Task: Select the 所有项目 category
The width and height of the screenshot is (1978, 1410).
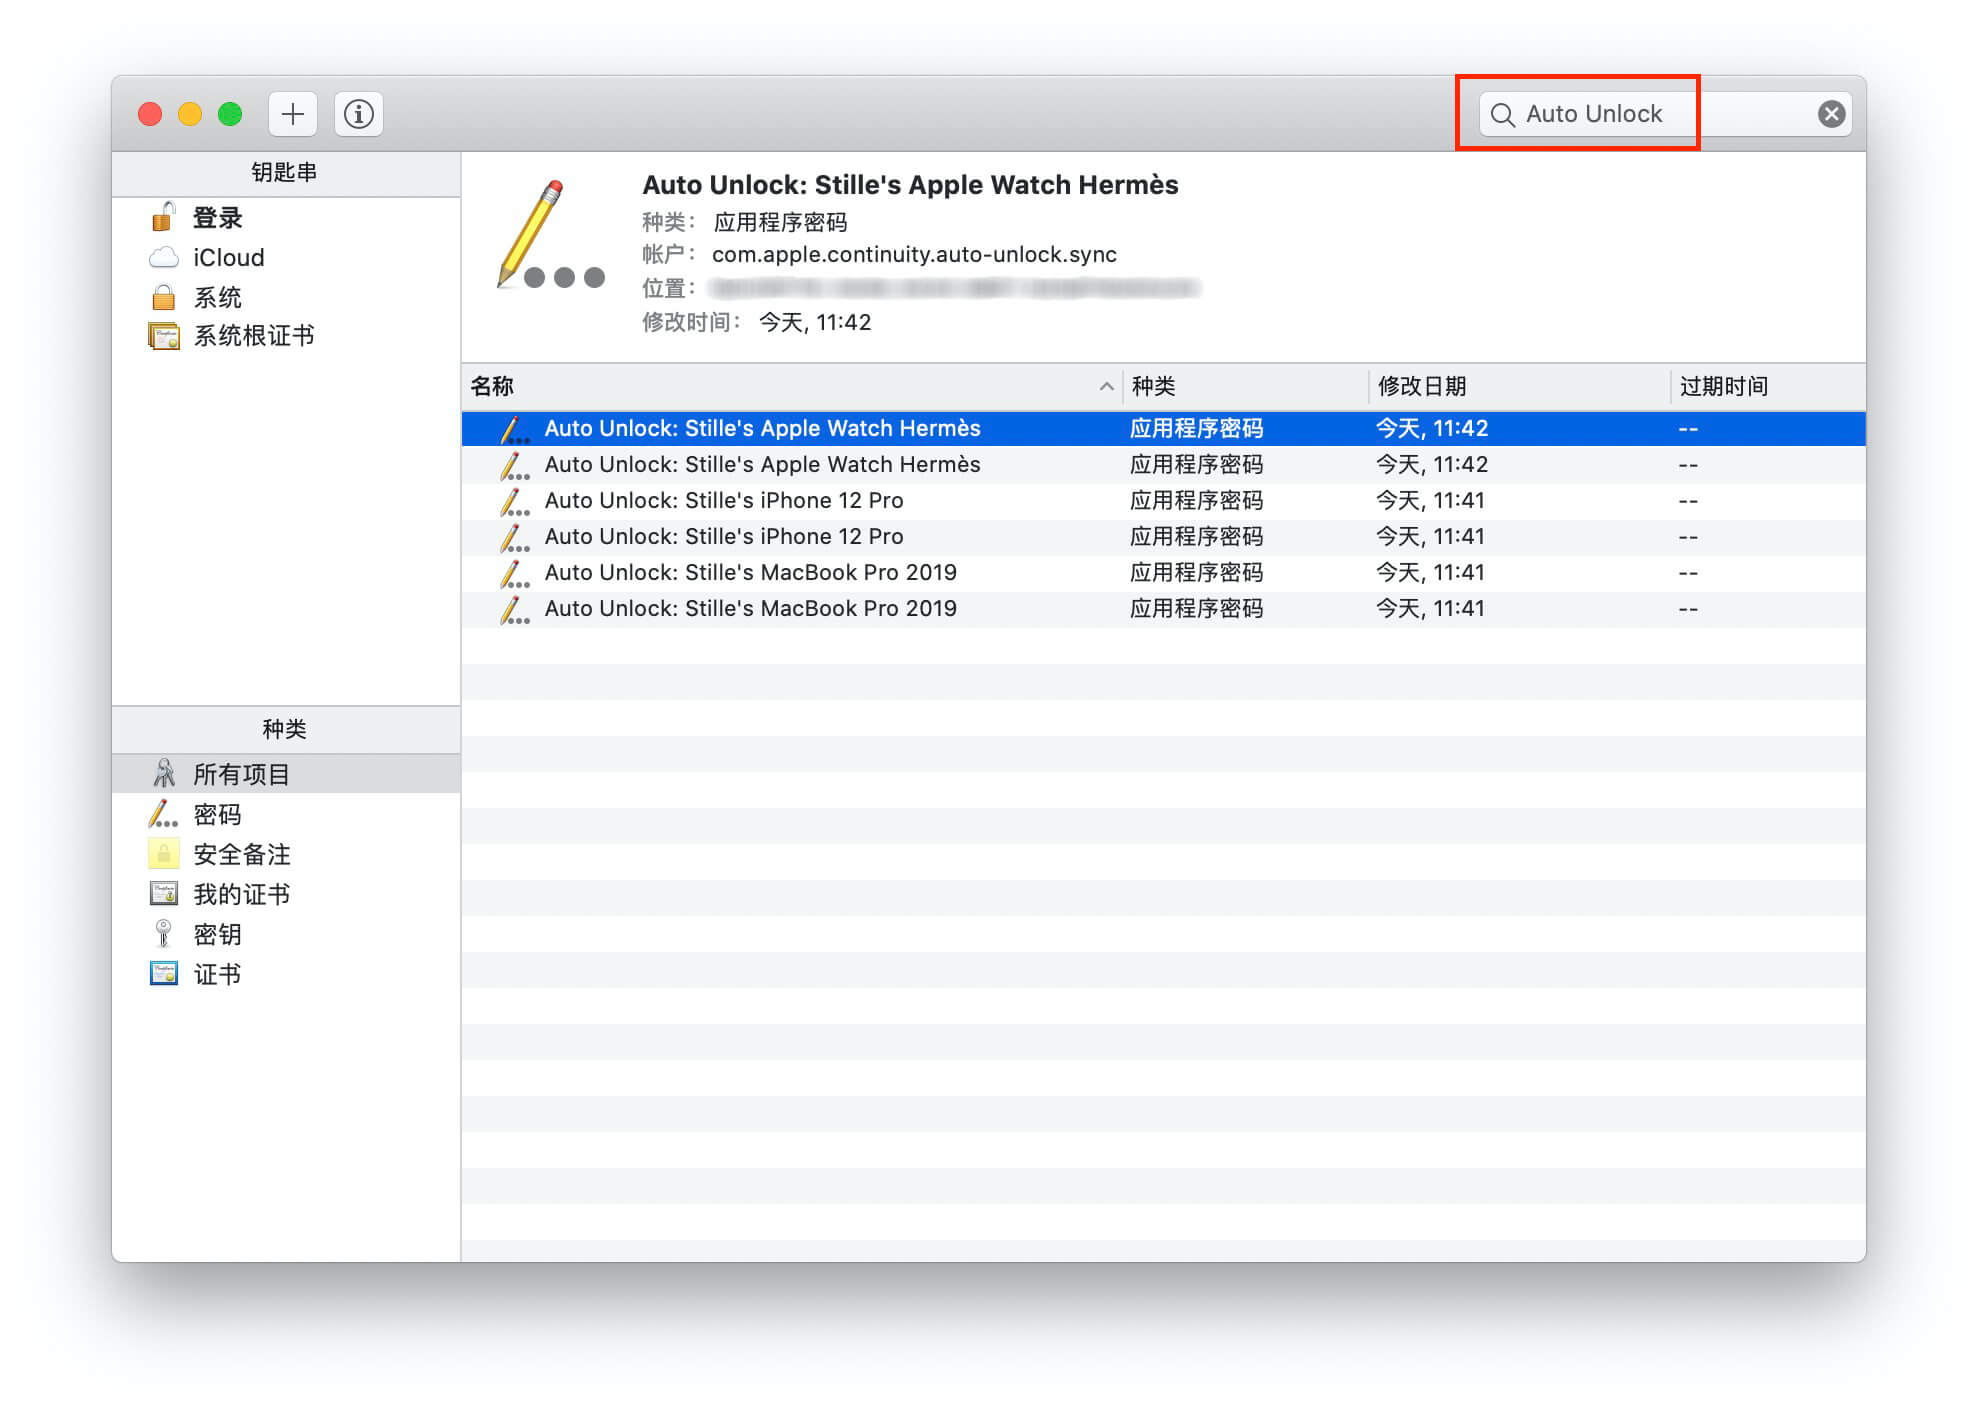Action: (286, 774)
